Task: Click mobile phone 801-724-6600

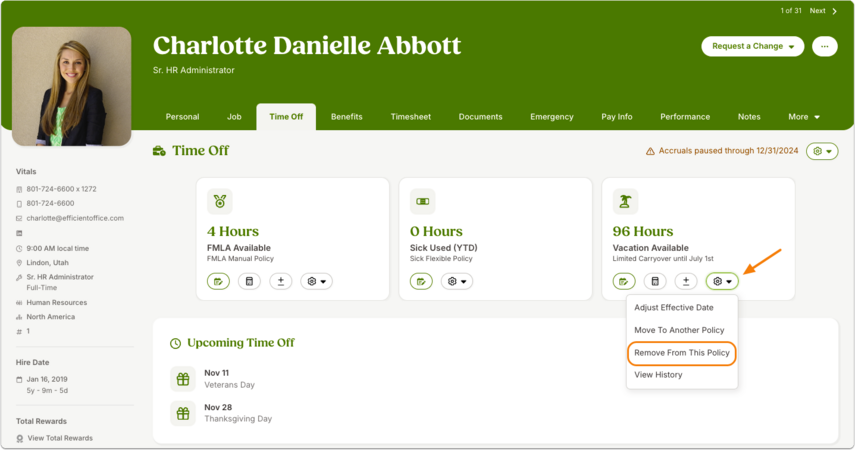Action: point(50,203)
